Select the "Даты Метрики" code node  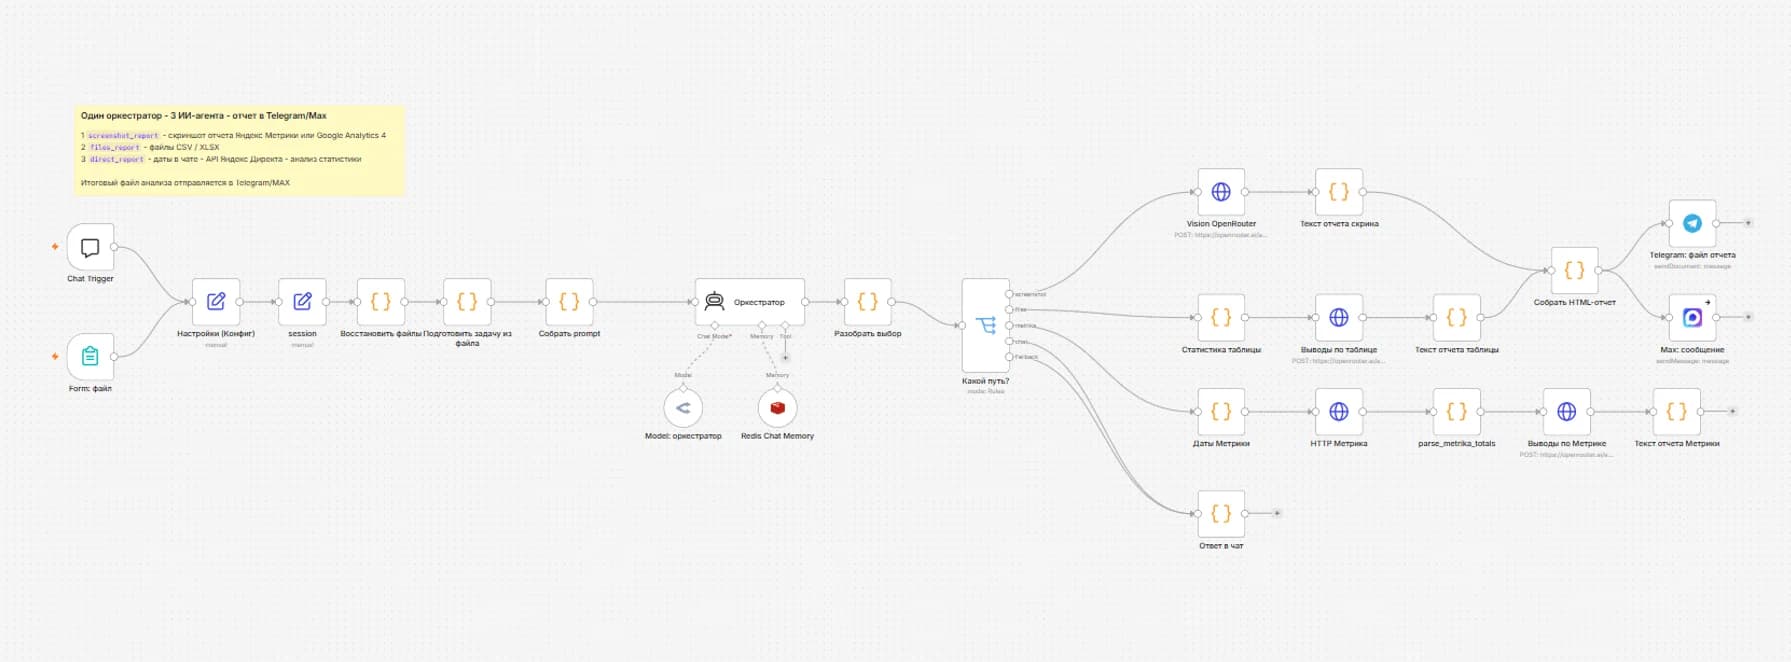(x=1221, y=411)
